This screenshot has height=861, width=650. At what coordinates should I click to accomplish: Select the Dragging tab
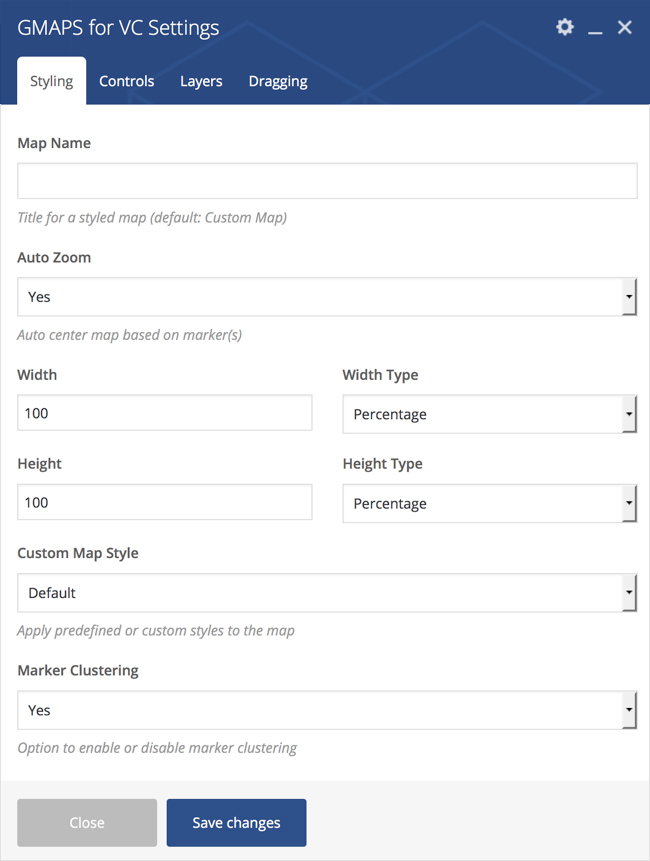point(278,81)
